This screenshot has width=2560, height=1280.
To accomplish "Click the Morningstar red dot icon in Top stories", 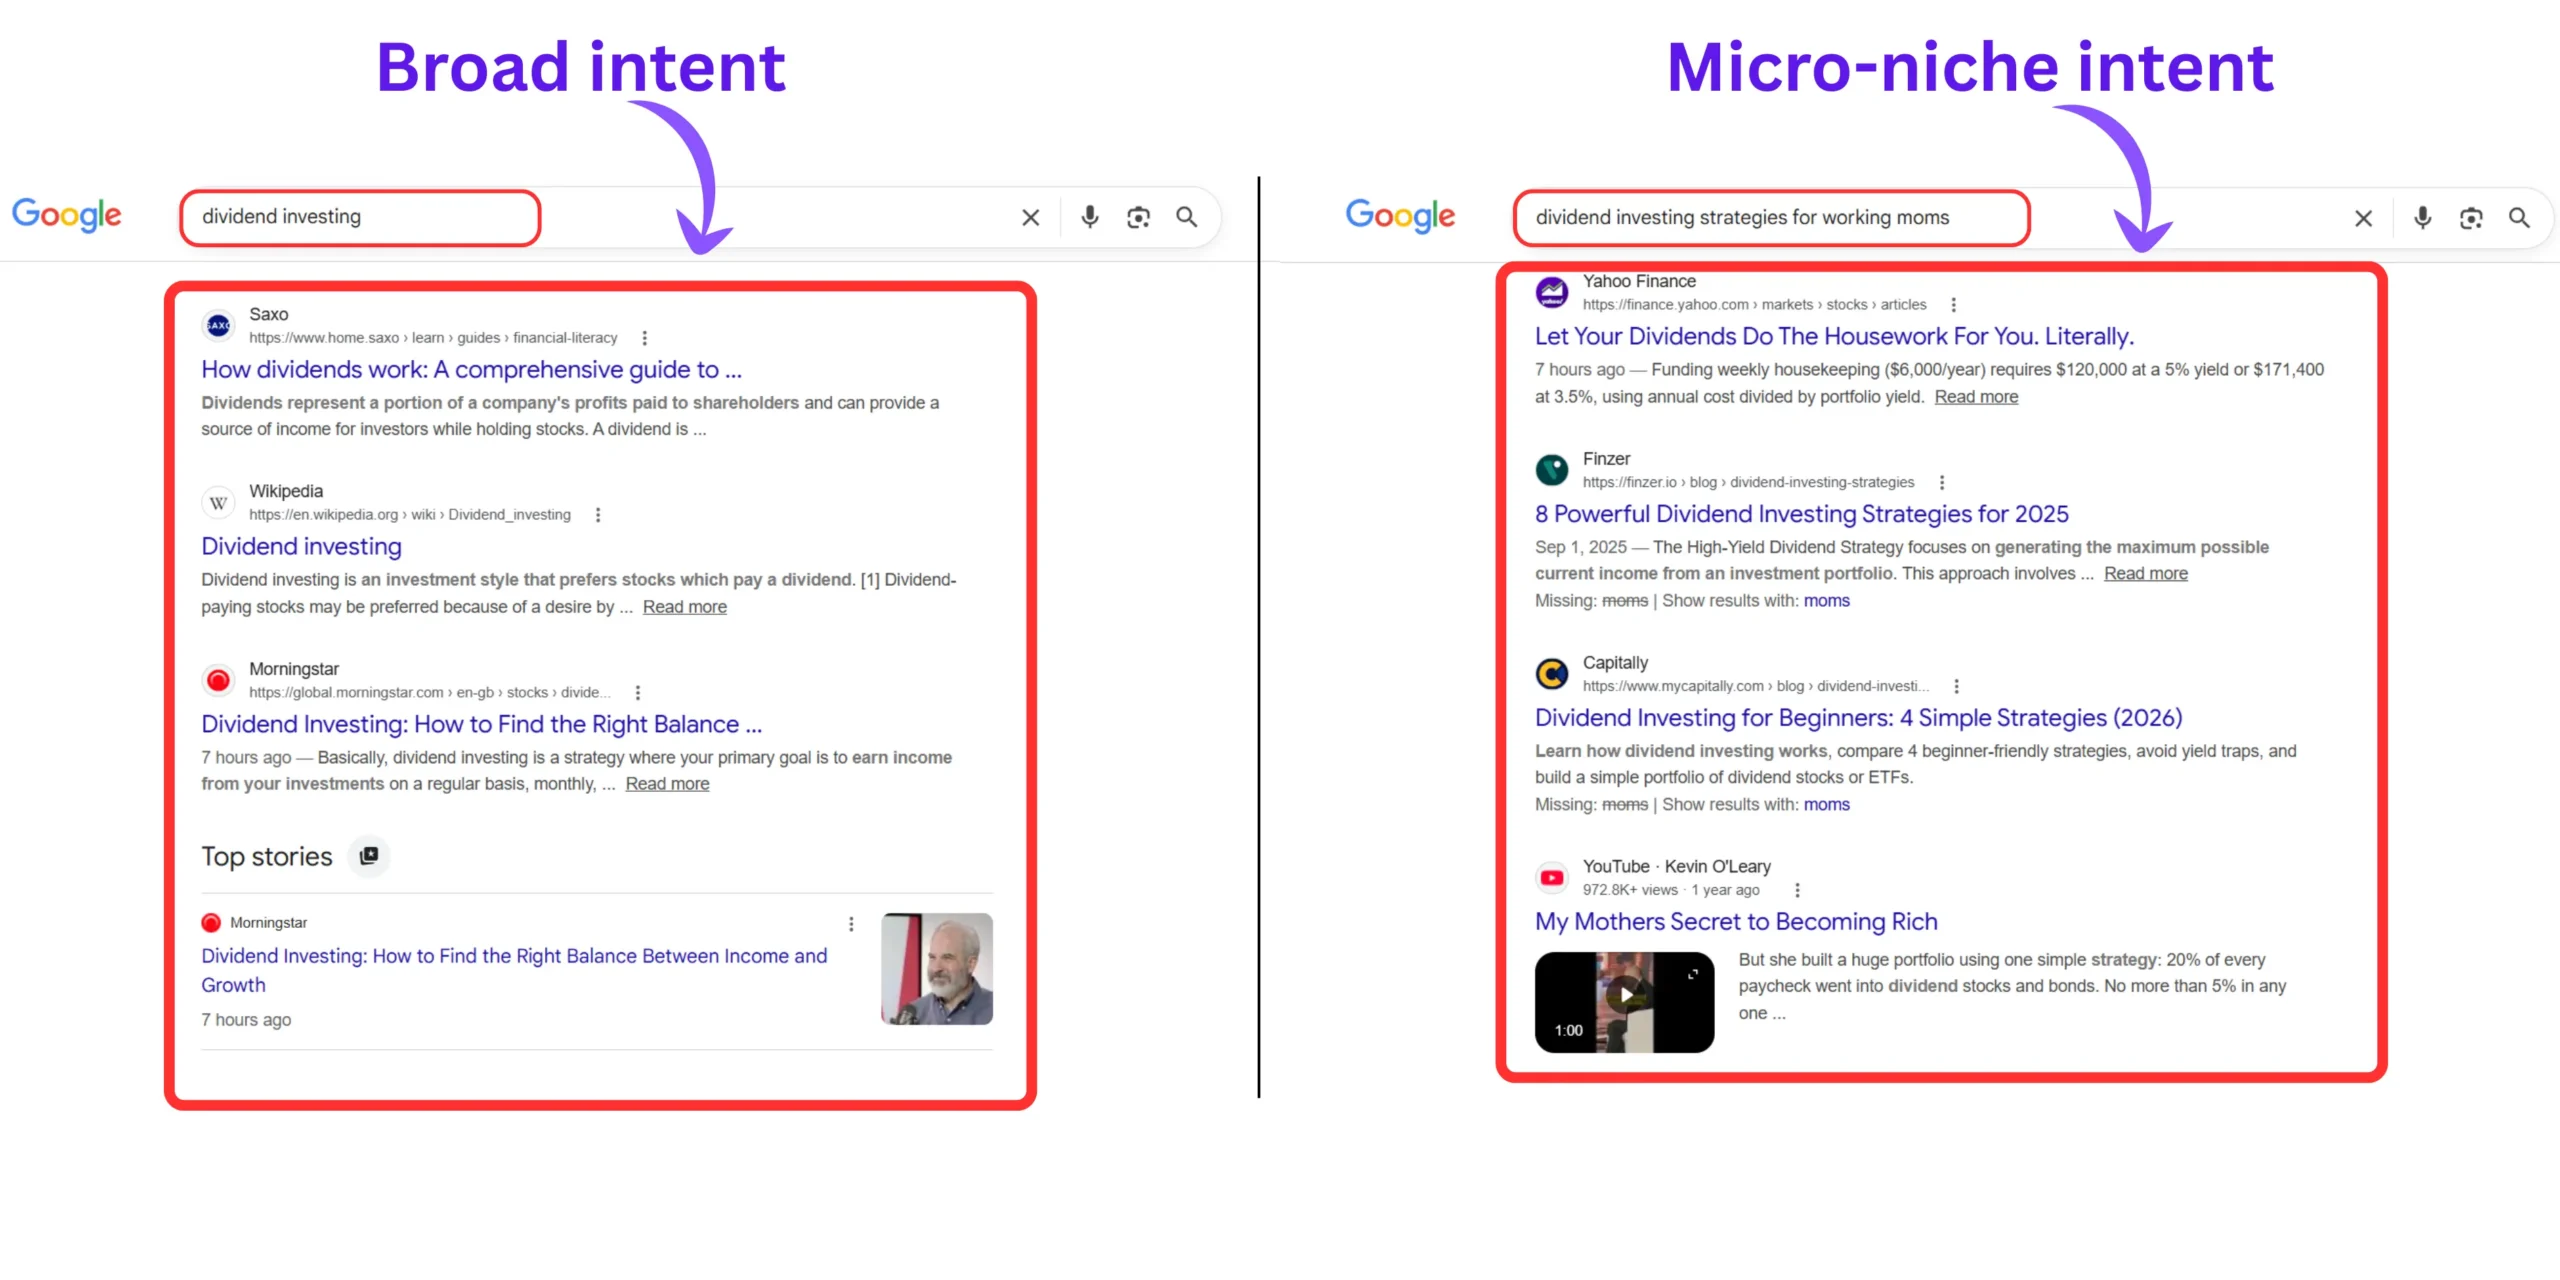I will (211, 923).
